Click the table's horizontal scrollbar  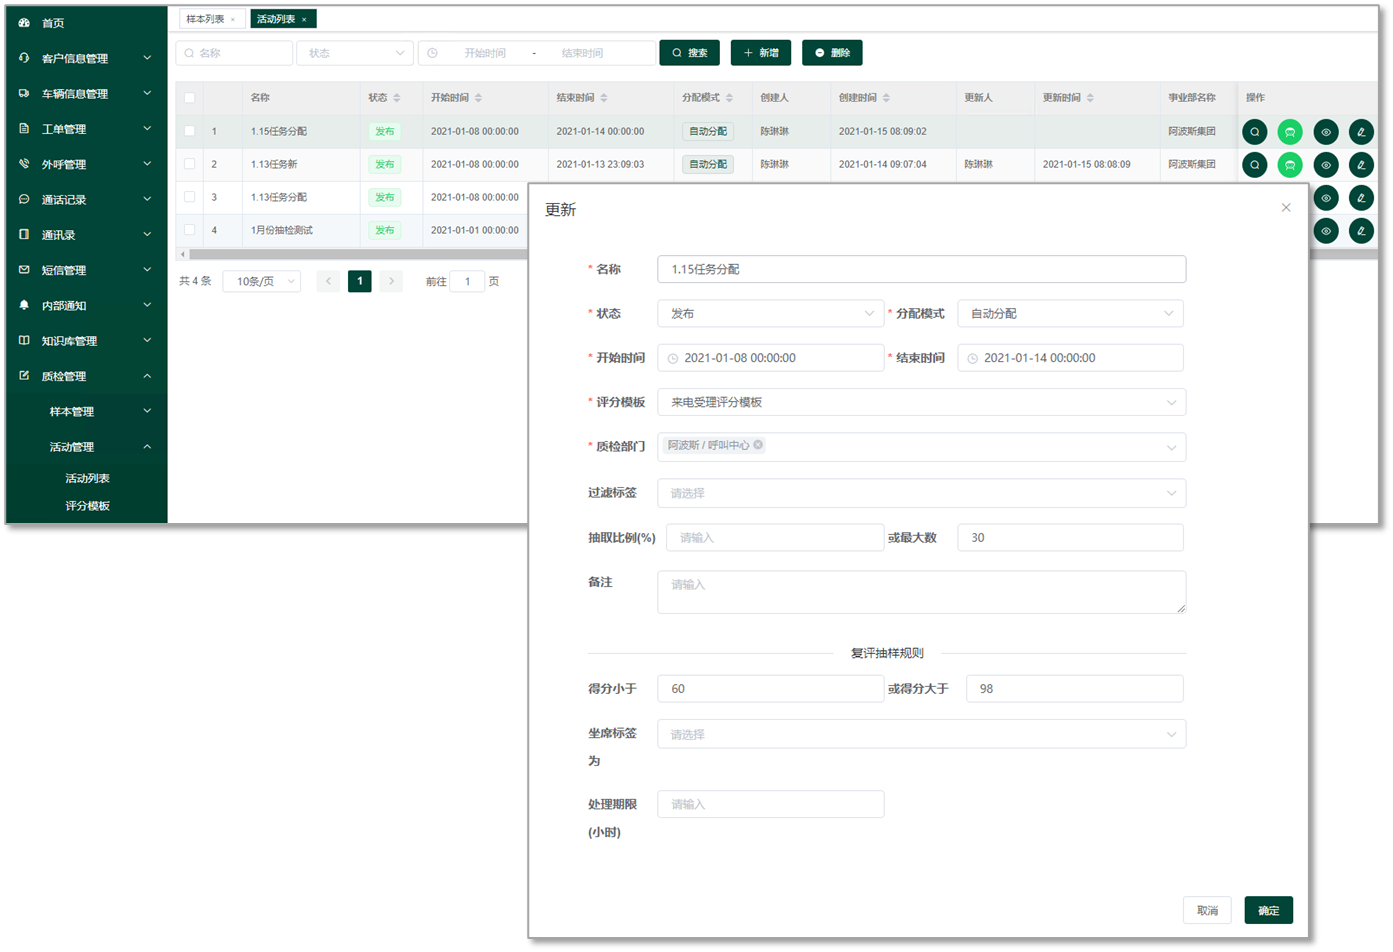(x=350, y=255)
